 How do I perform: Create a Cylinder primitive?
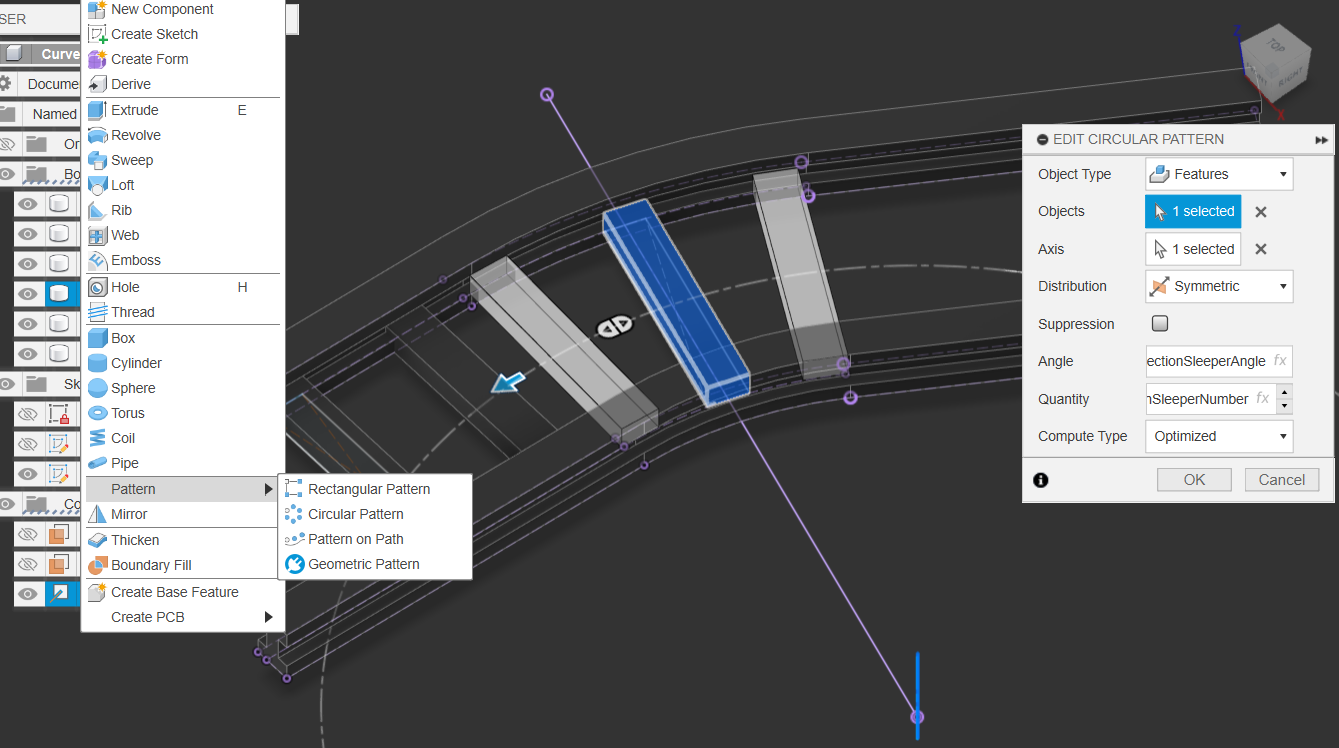[136, 363]
